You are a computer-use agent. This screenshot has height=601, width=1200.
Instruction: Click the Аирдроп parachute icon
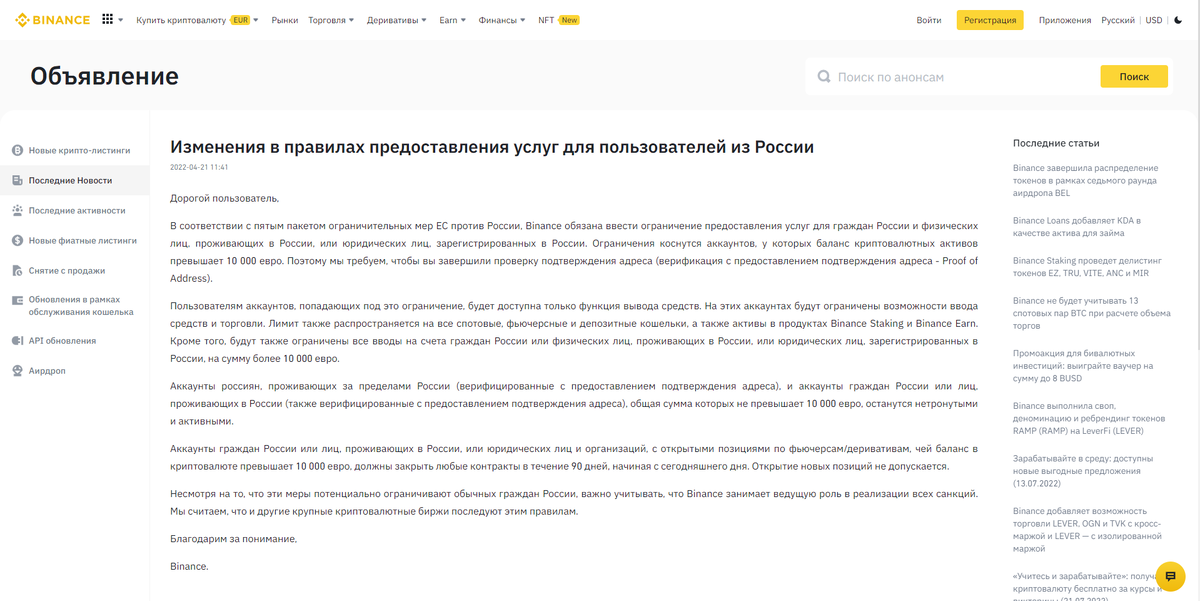point(16,370)
